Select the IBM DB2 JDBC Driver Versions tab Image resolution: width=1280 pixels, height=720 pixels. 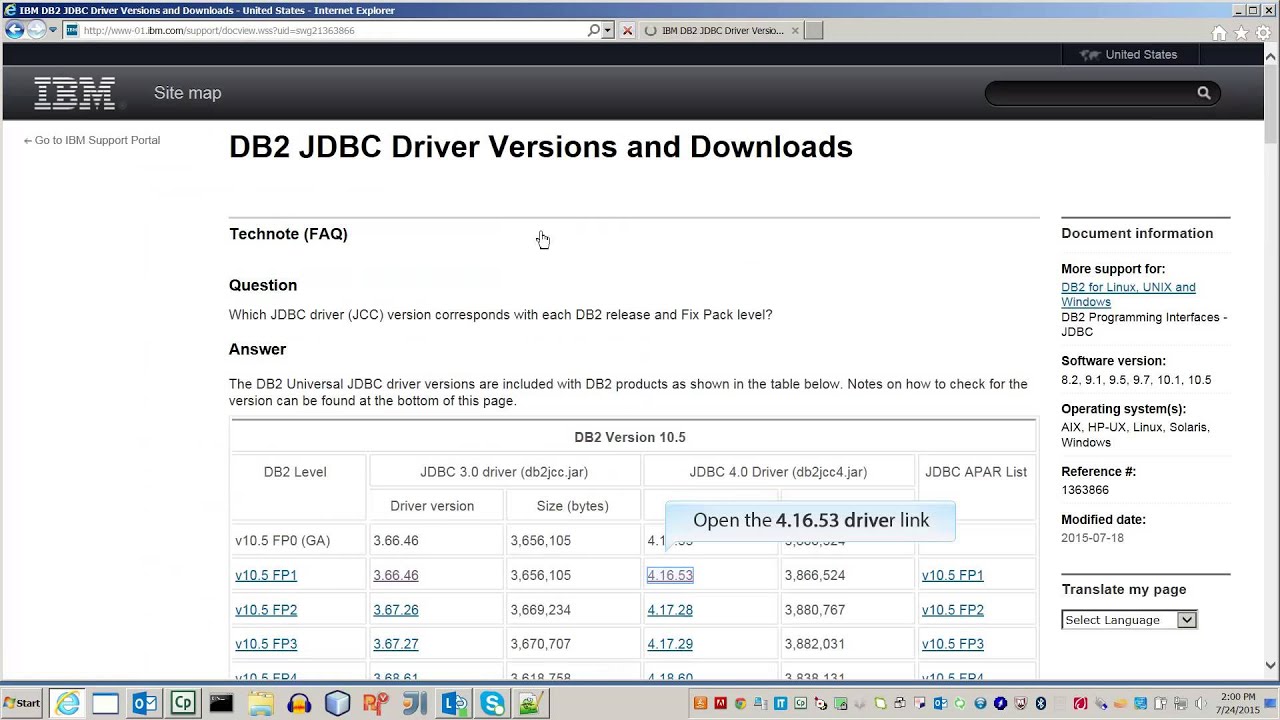(x=722, y=31)
